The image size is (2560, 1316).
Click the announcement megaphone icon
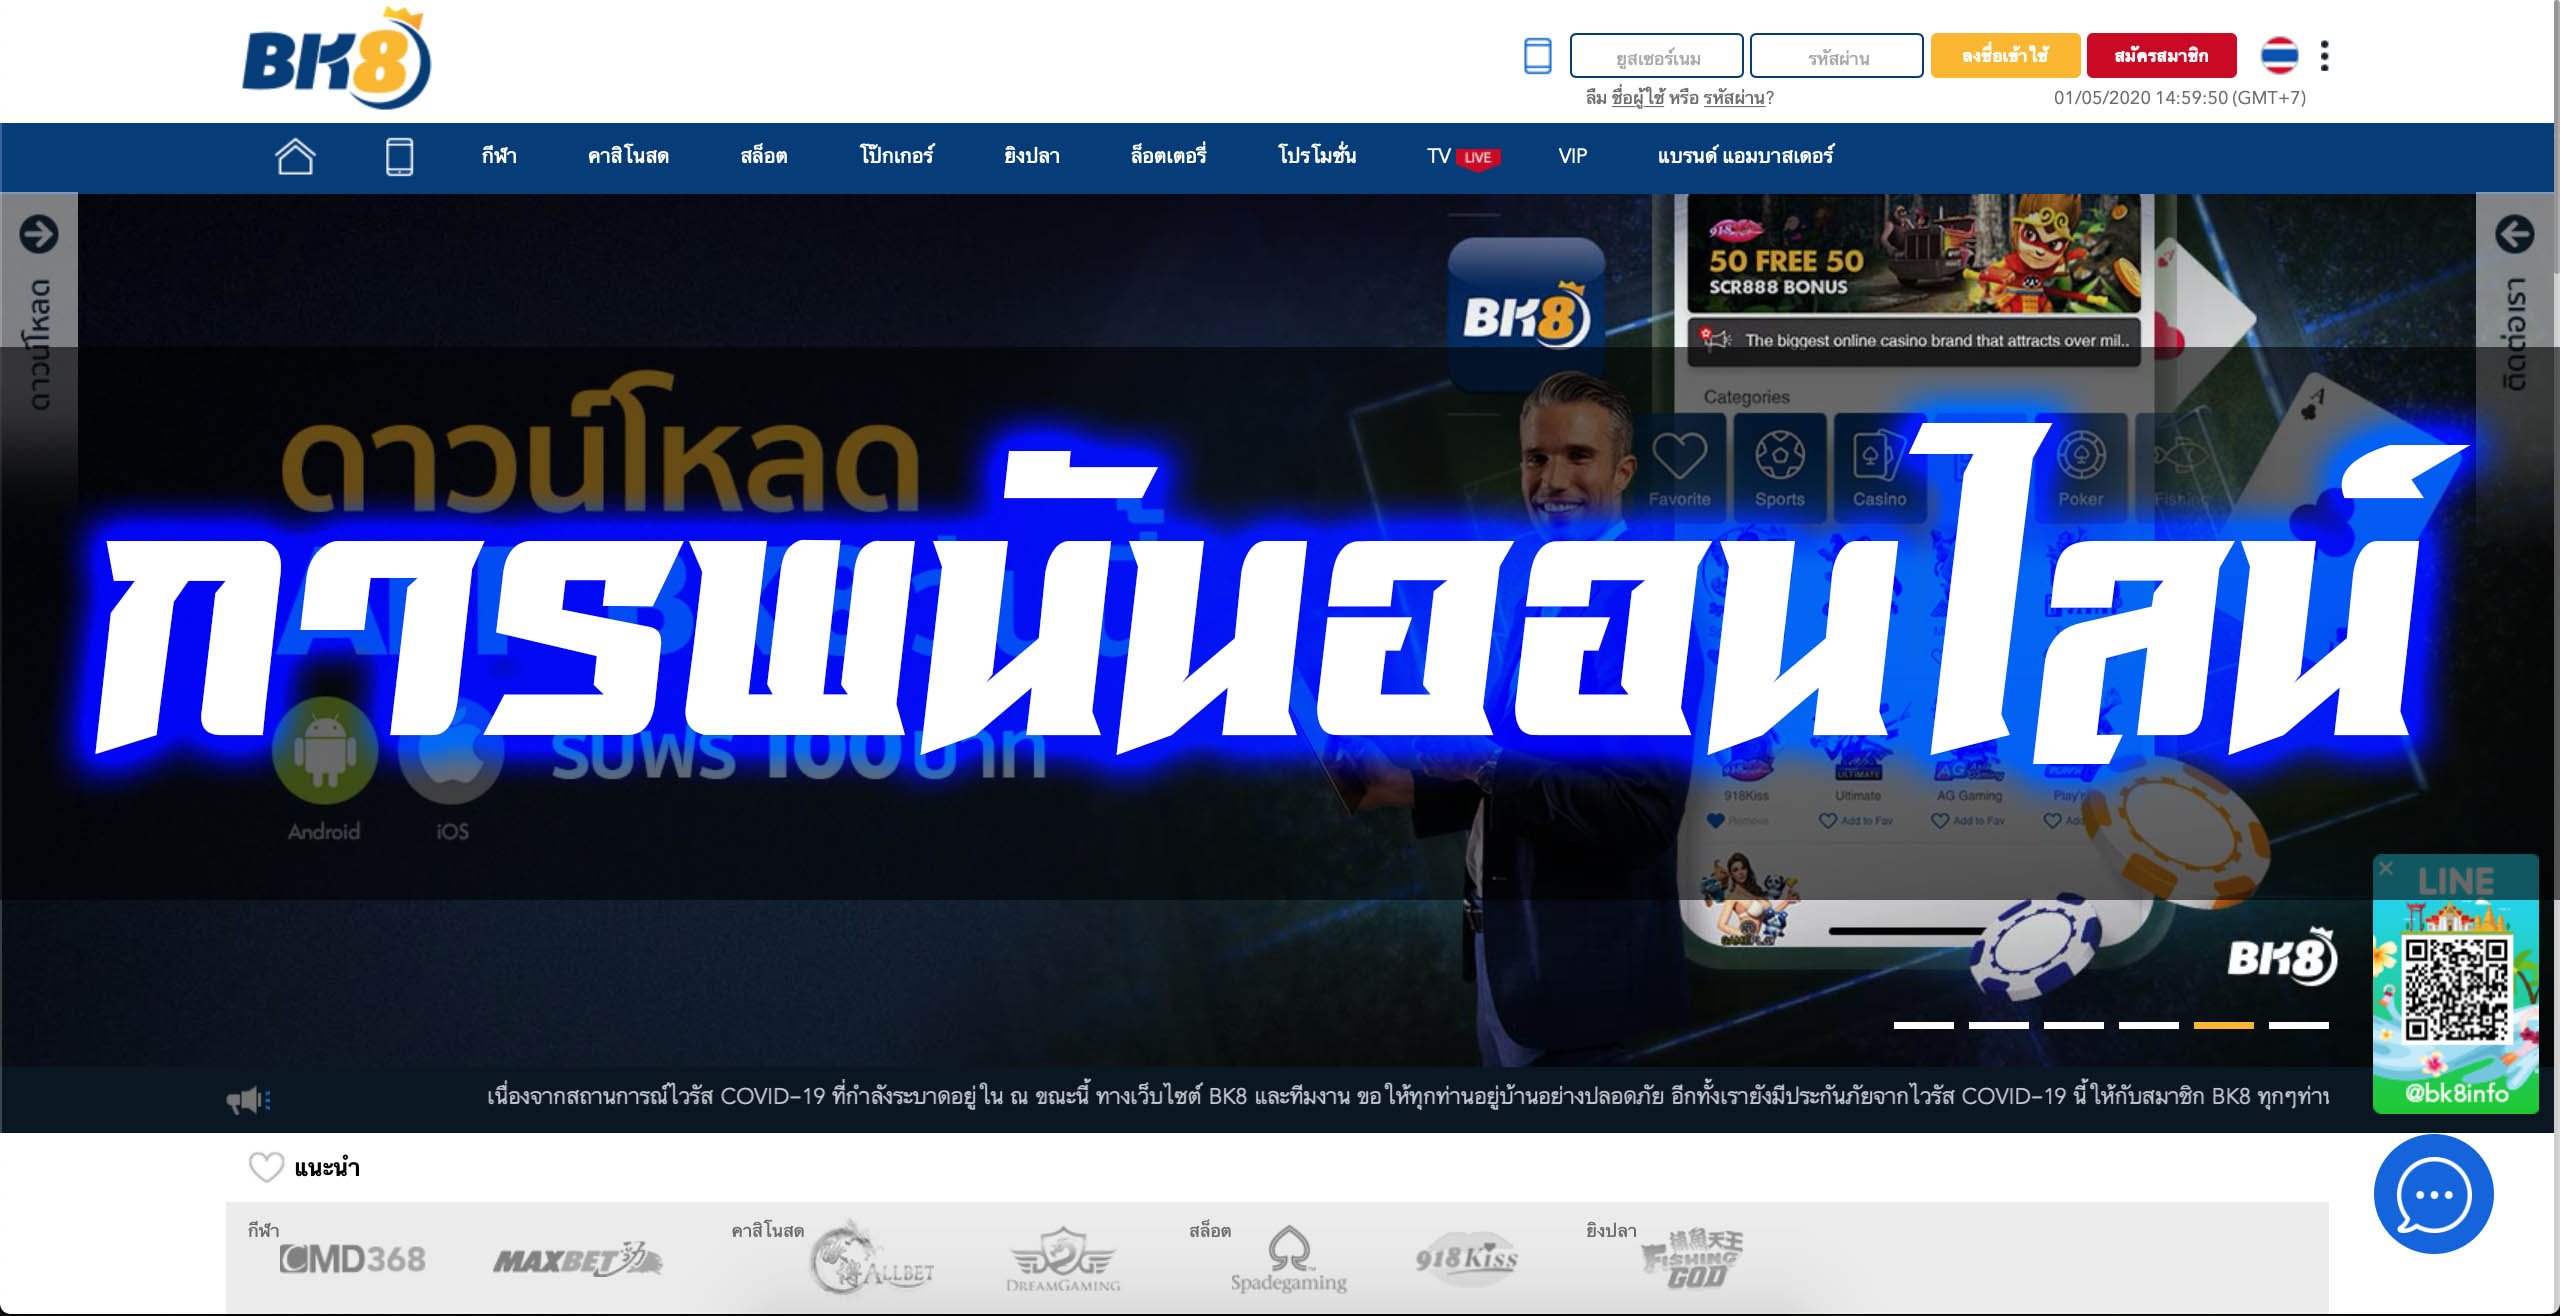tap(248, 1100)
